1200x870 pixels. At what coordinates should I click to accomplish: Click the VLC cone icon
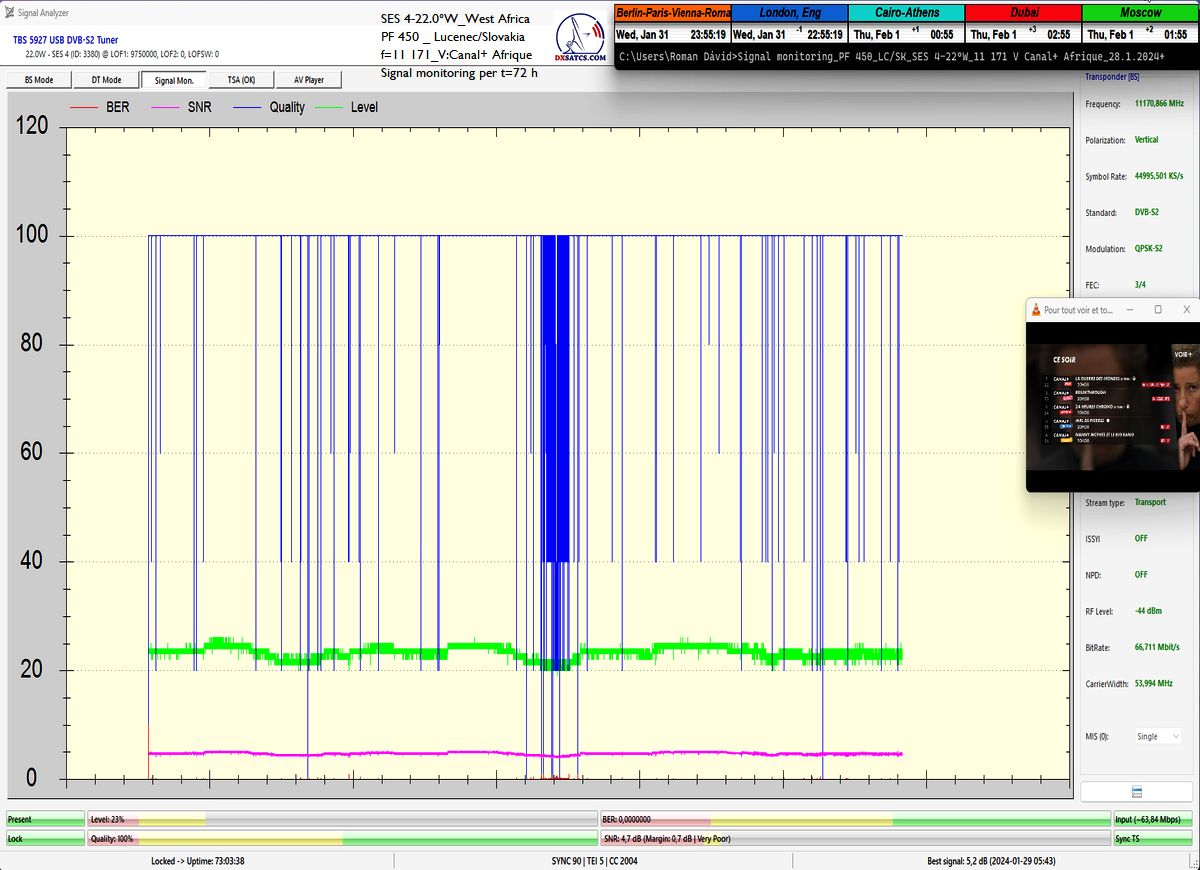[x=1036, y=310]
